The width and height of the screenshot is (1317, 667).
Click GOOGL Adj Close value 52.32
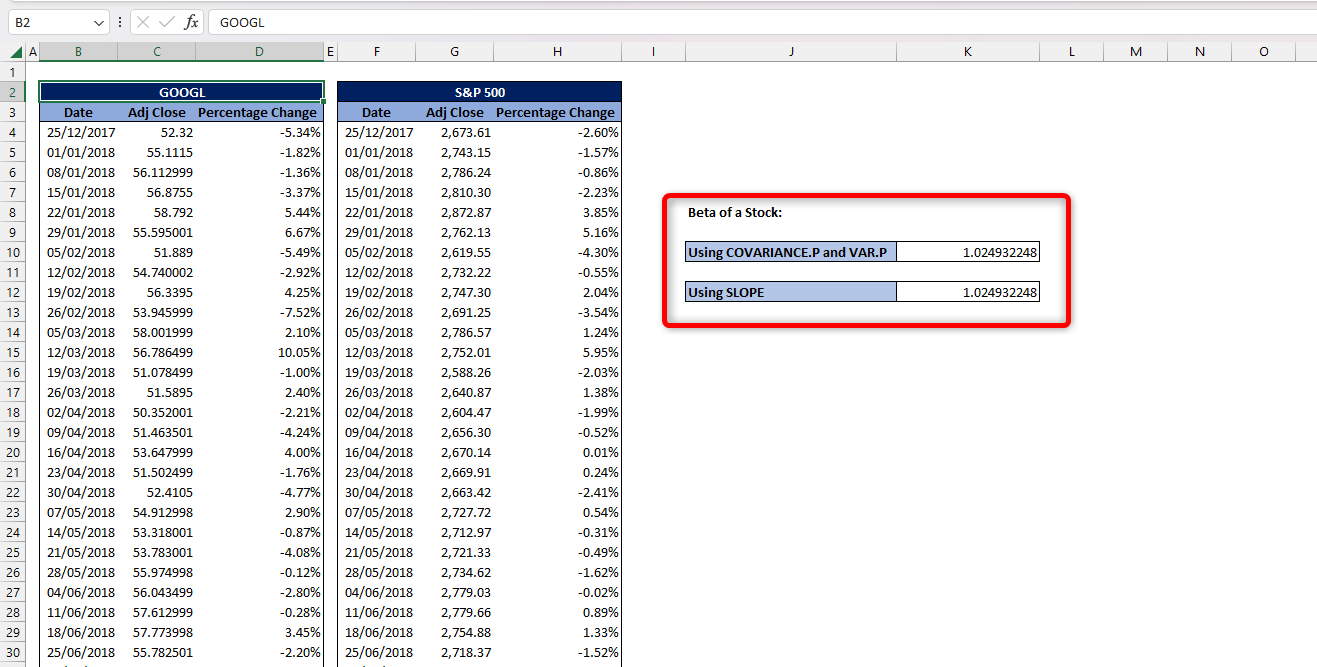156,132
